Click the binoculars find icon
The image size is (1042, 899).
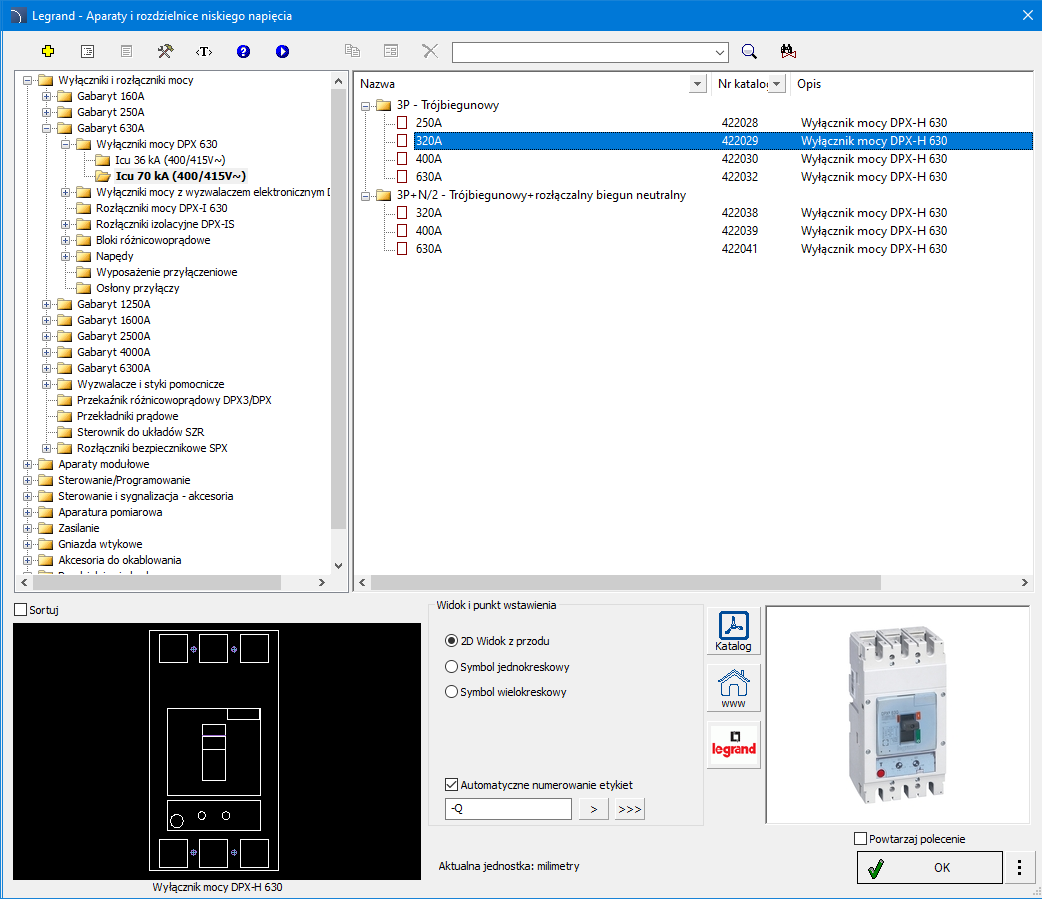tap(788, 51)
